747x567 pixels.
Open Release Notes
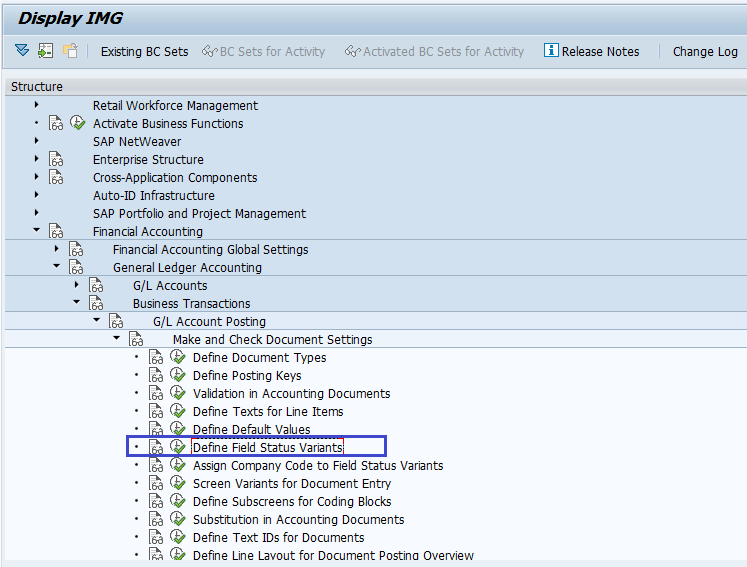[591, 51]
